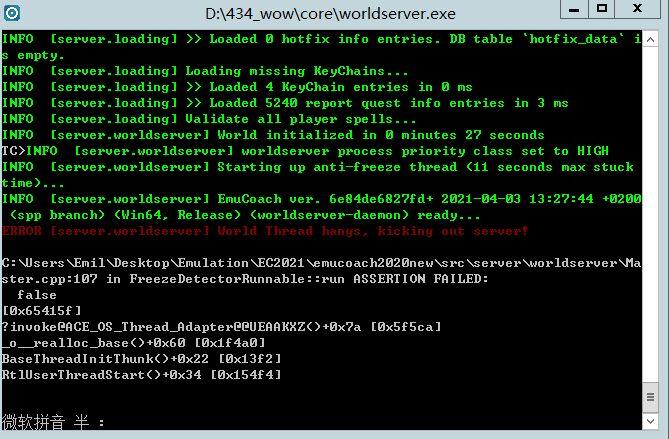669x439 pixels.
Task: Click the red ERROR World Thread hangs line
Action: pyautogui.click(x=265, y=231)
